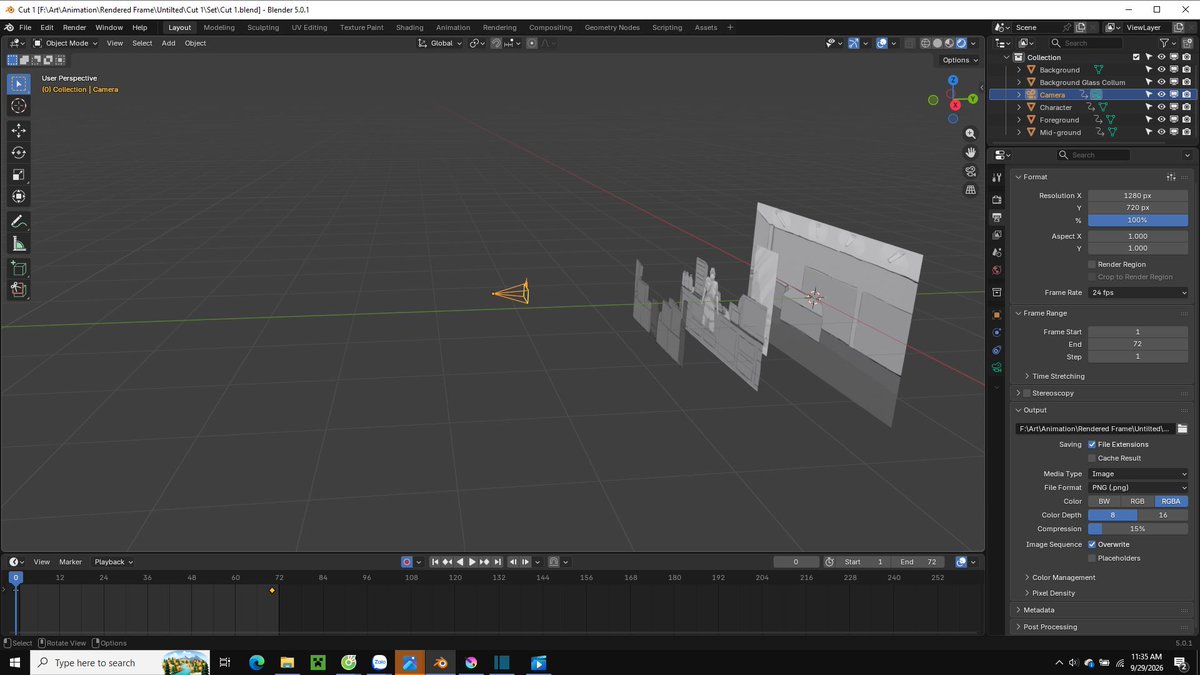
Task: Click the timeline Play button
Action: 472,562
